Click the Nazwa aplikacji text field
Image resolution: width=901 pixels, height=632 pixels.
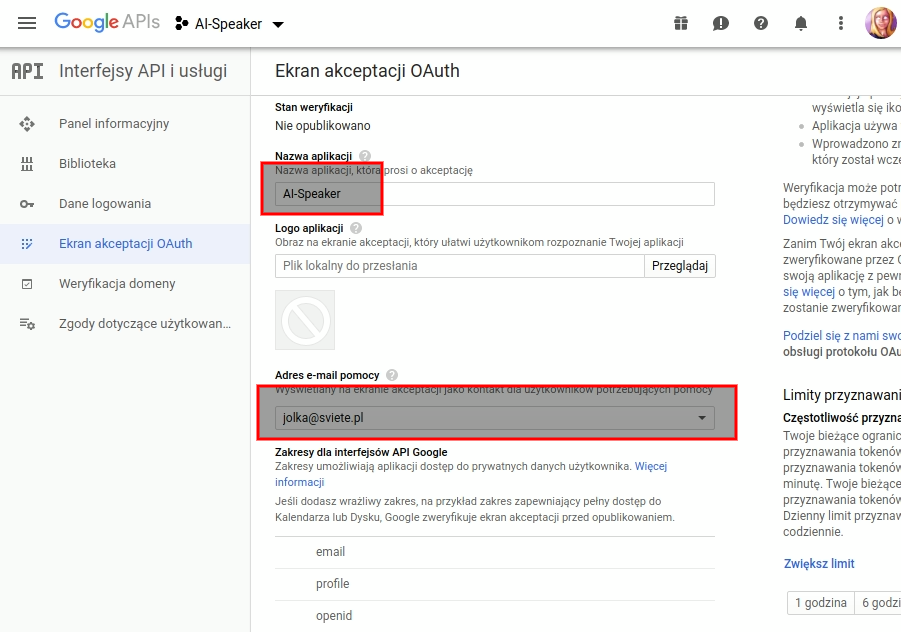(x=495, y=194)
